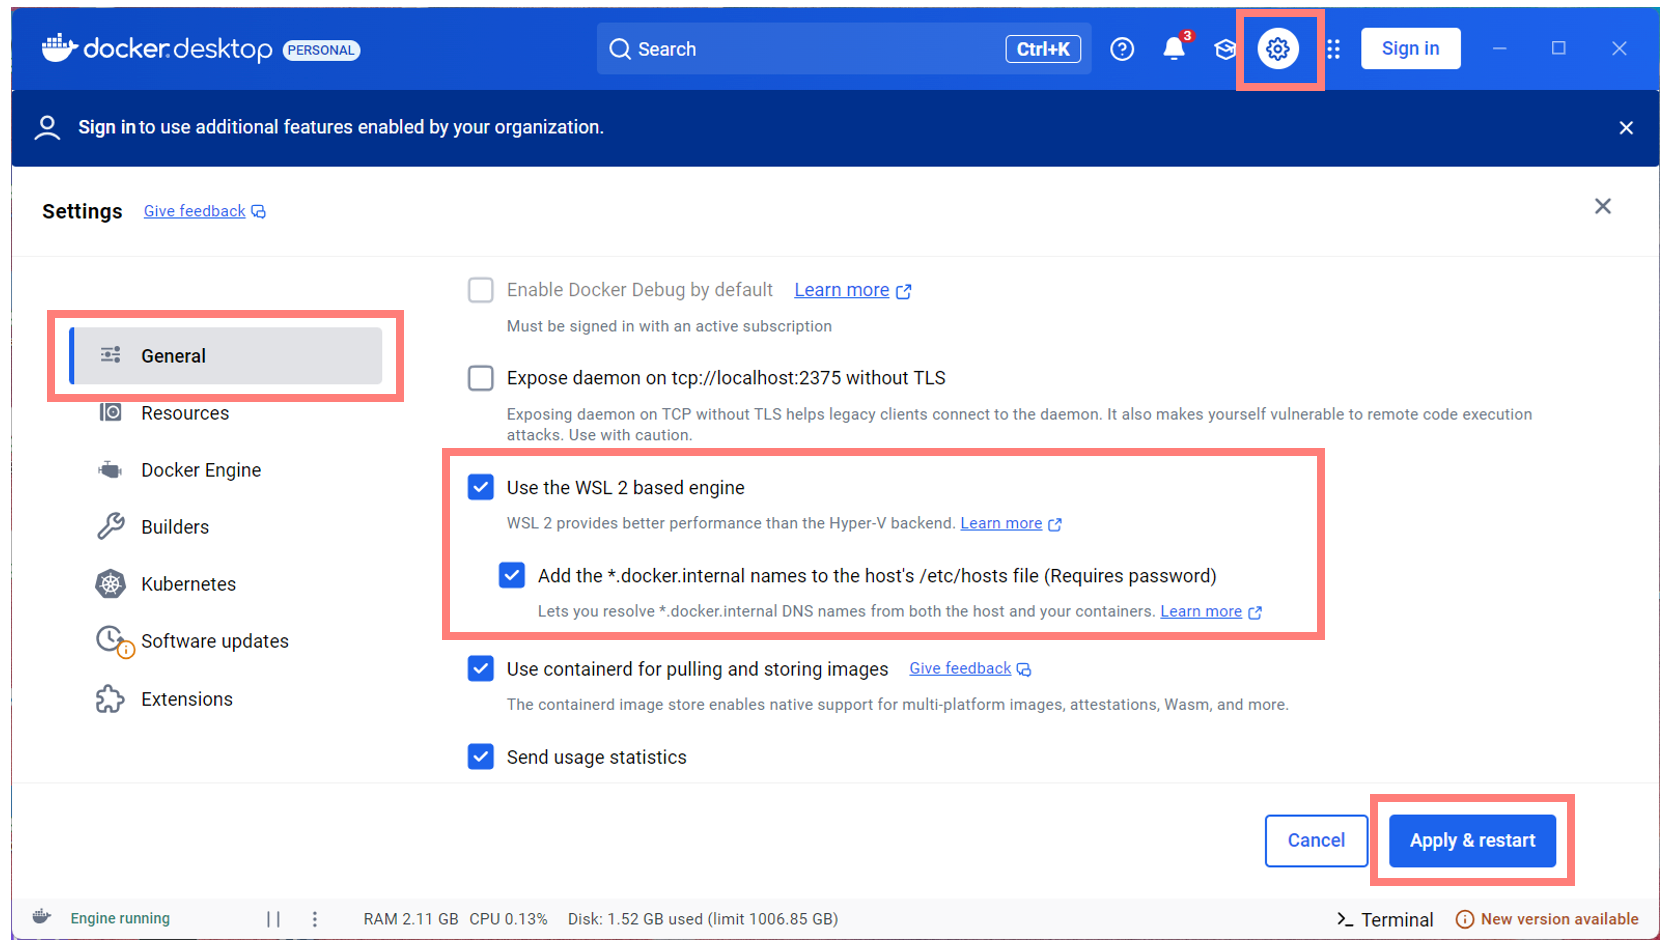Click the CPU 0.13% status text
This screenshot has width=1666, height=946.
tap(508, 919)
